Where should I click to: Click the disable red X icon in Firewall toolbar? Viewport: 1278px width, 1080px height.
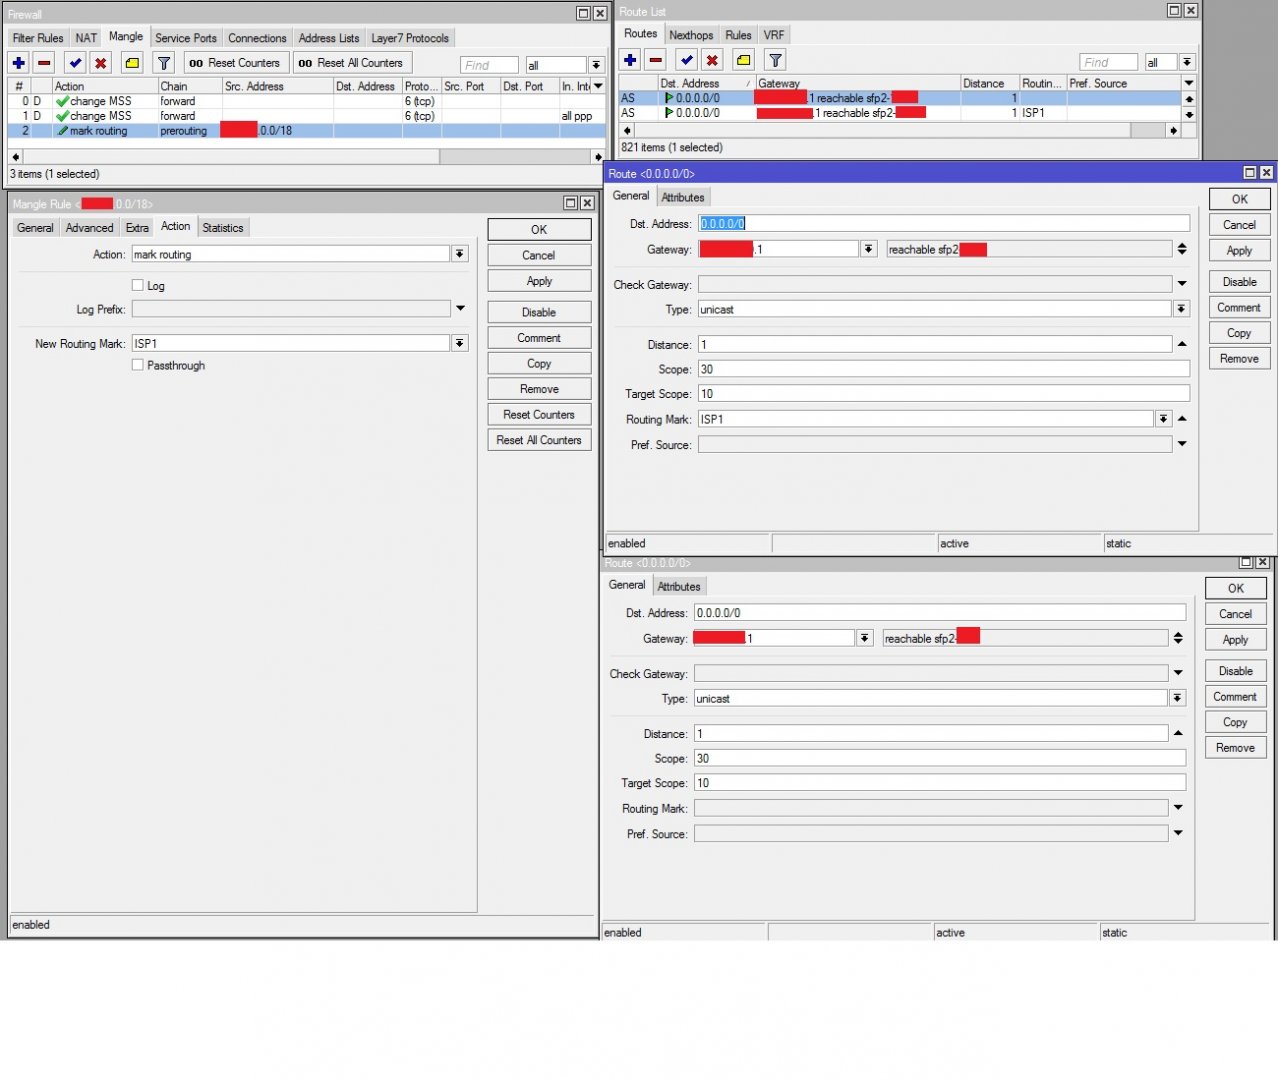pyautogui.click(x=100, y=63)
